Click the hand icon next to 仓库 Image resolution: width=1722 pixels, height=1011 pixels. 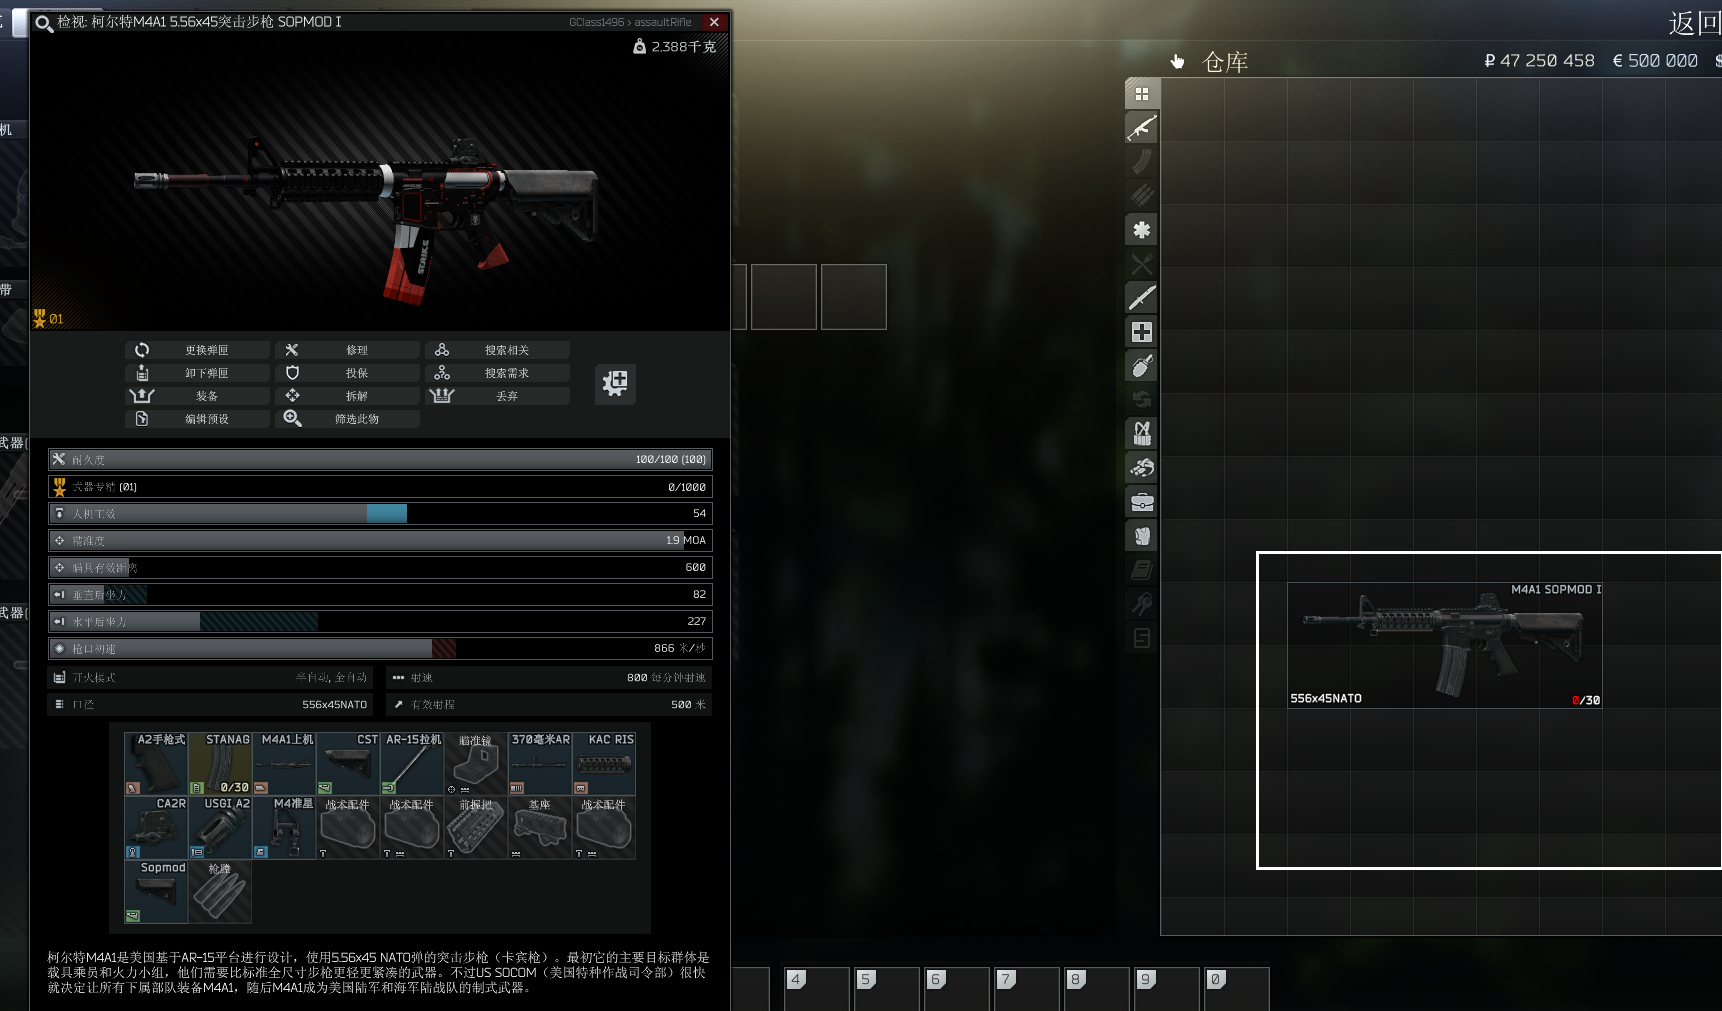point(1178,62)
